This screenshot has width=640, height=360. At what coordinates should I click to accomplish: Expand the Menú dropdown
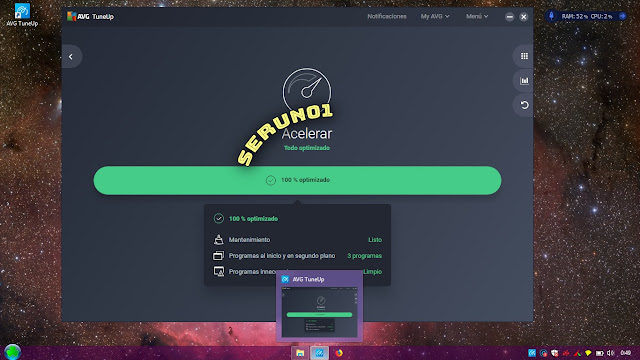coord(477,16)
